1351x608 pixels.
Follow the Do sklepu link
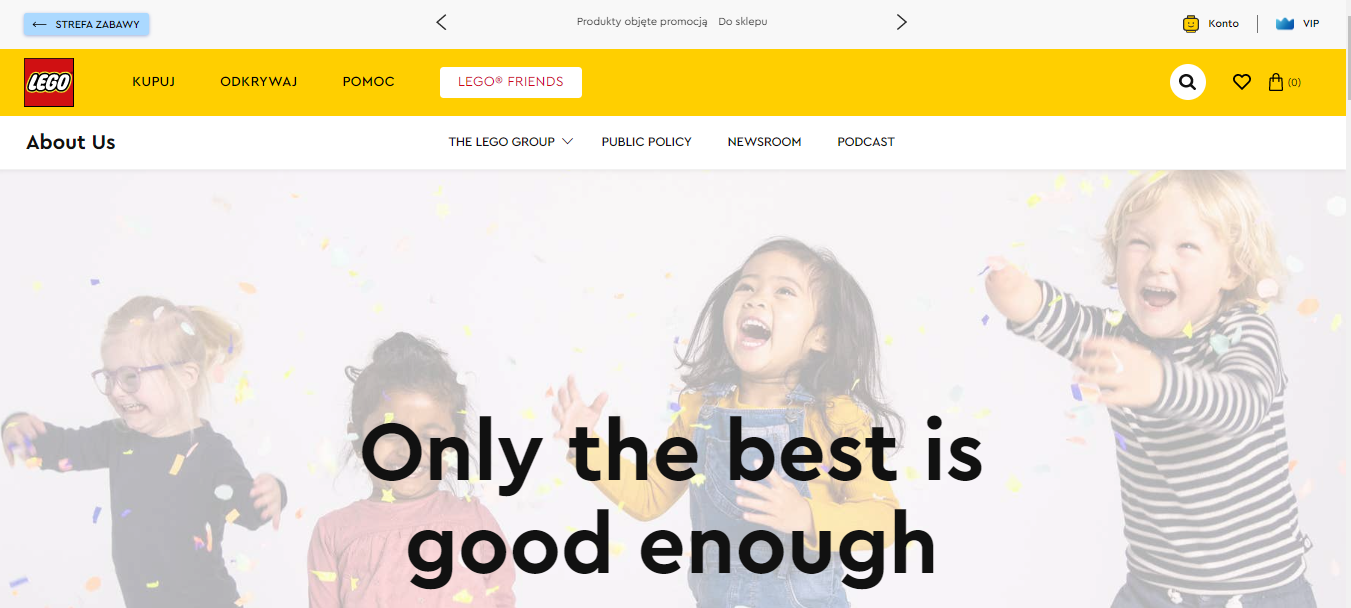click(x=743, y=22)
